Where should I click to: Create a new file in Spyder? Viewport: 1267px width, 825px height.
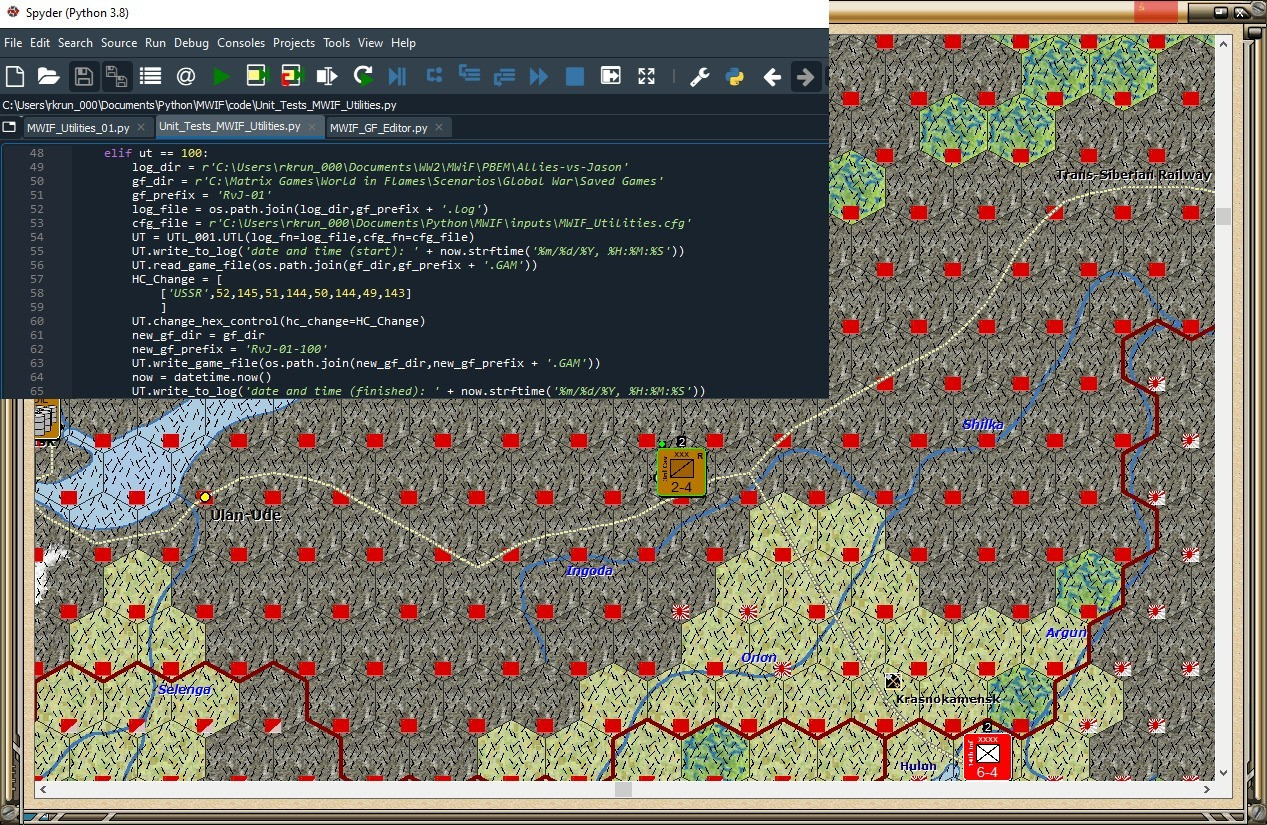[15, 76]
